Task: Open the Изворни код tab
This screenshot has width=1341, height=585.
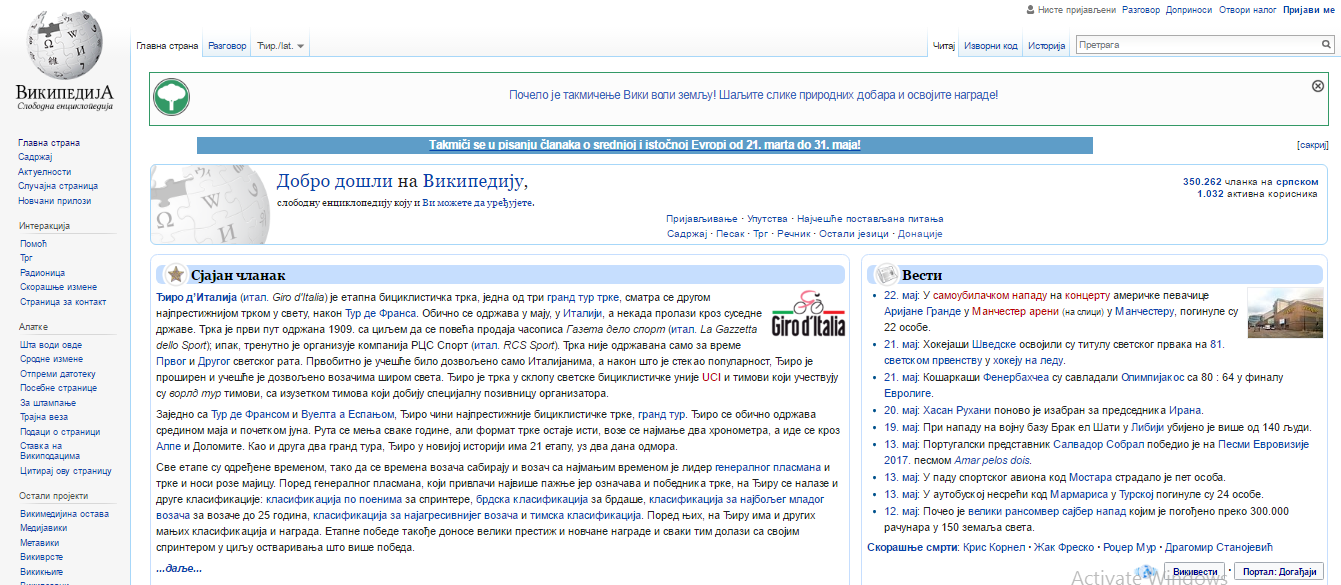Action: pyautogui.click(x=991, y=46)
